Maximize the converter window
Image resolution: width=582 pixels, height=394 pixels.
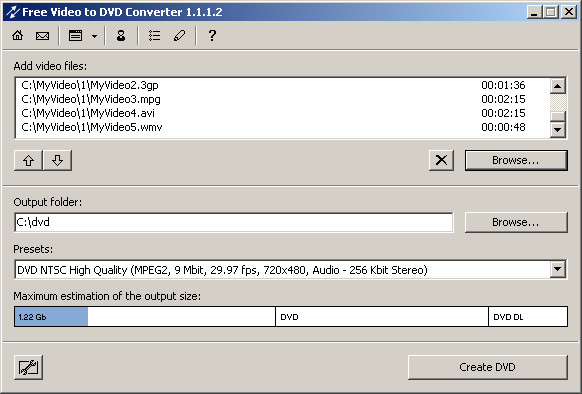pyautogui.click(x=551, y=12)
